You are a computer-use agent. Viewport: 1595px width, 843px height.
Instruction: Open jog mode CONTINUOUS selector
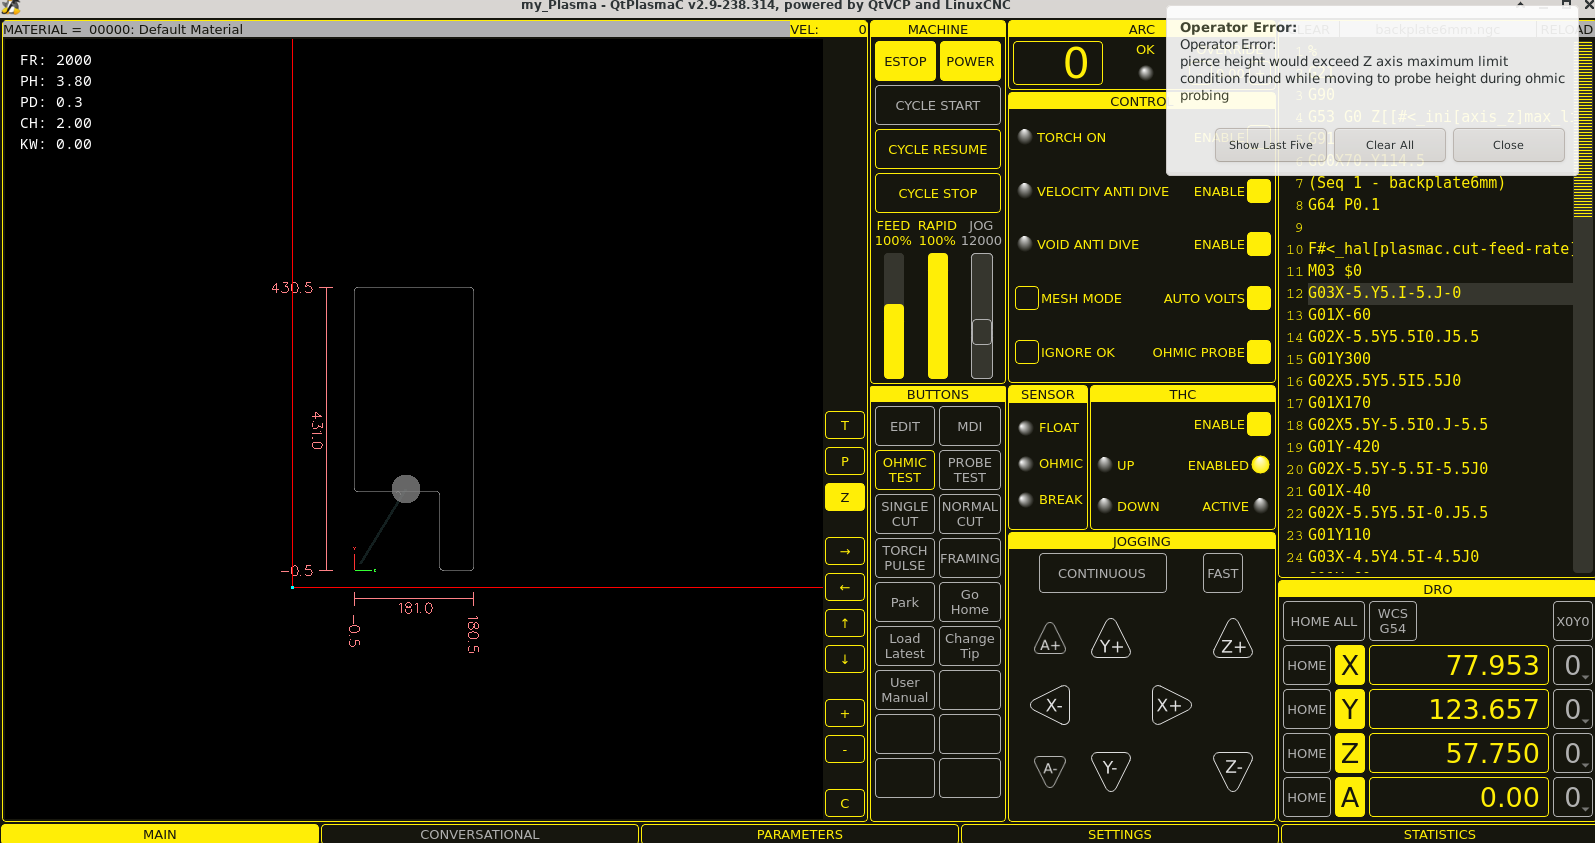point(1102,573)
